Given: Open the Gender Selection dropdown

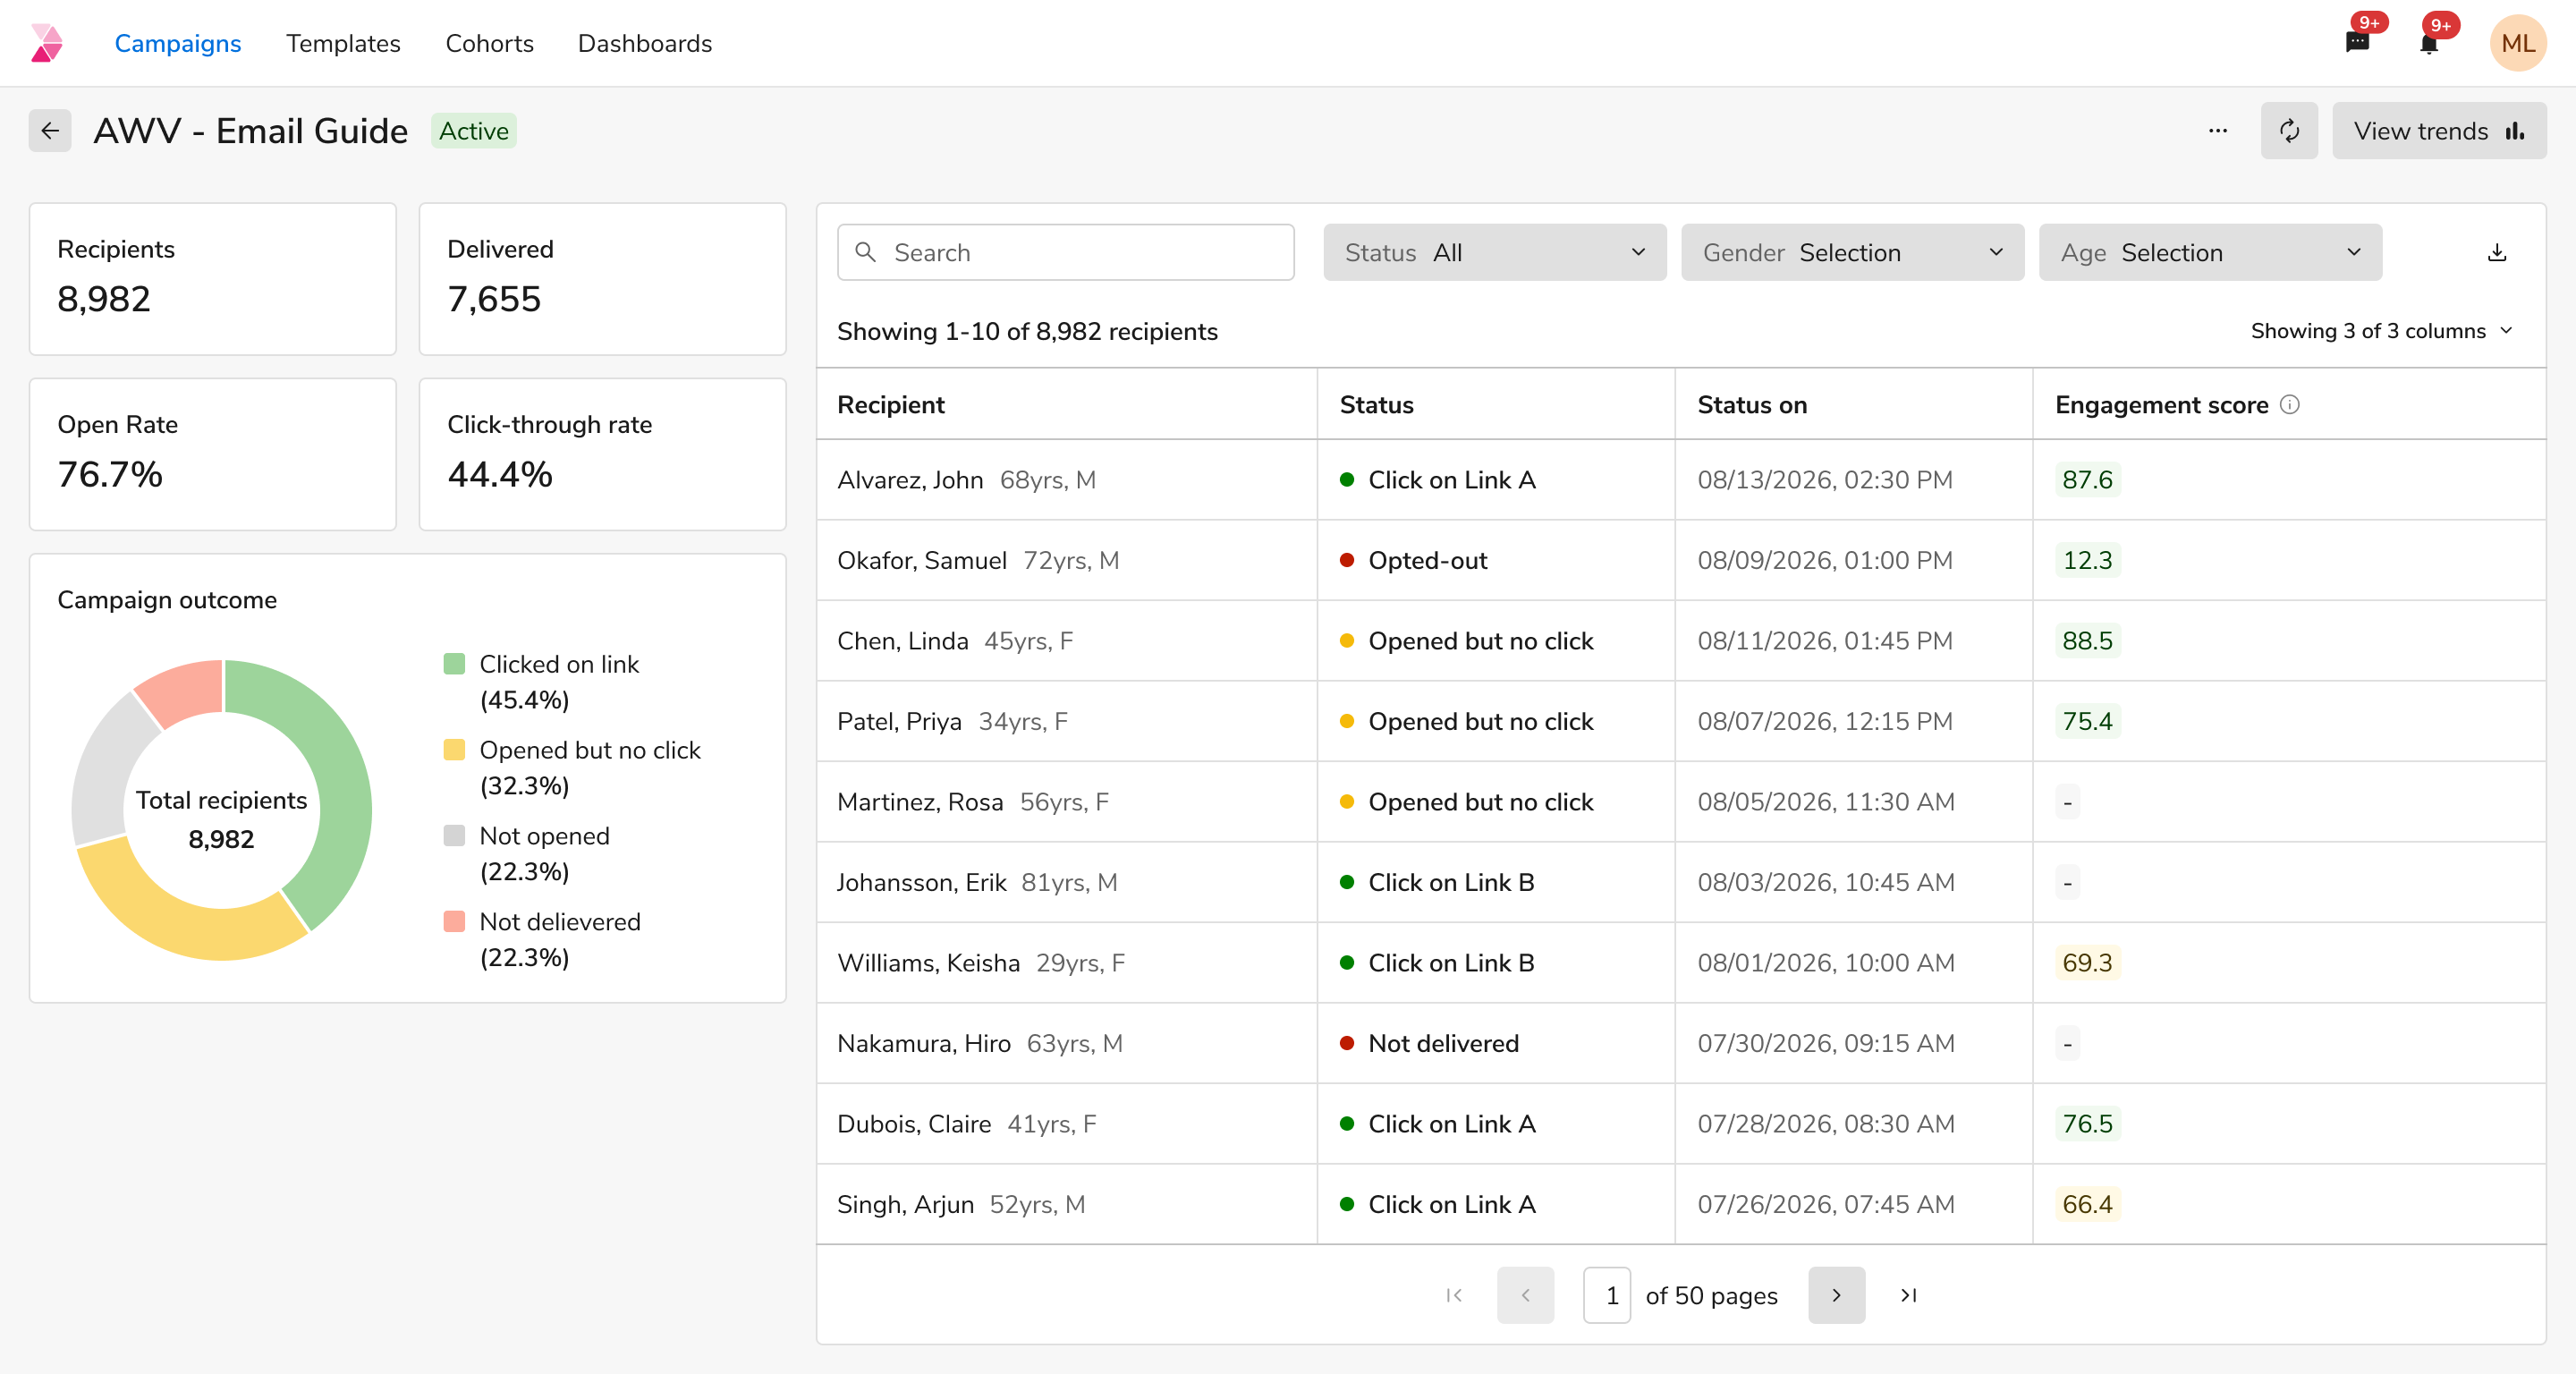Looking at the screenshot, I should coord(1852,252).
